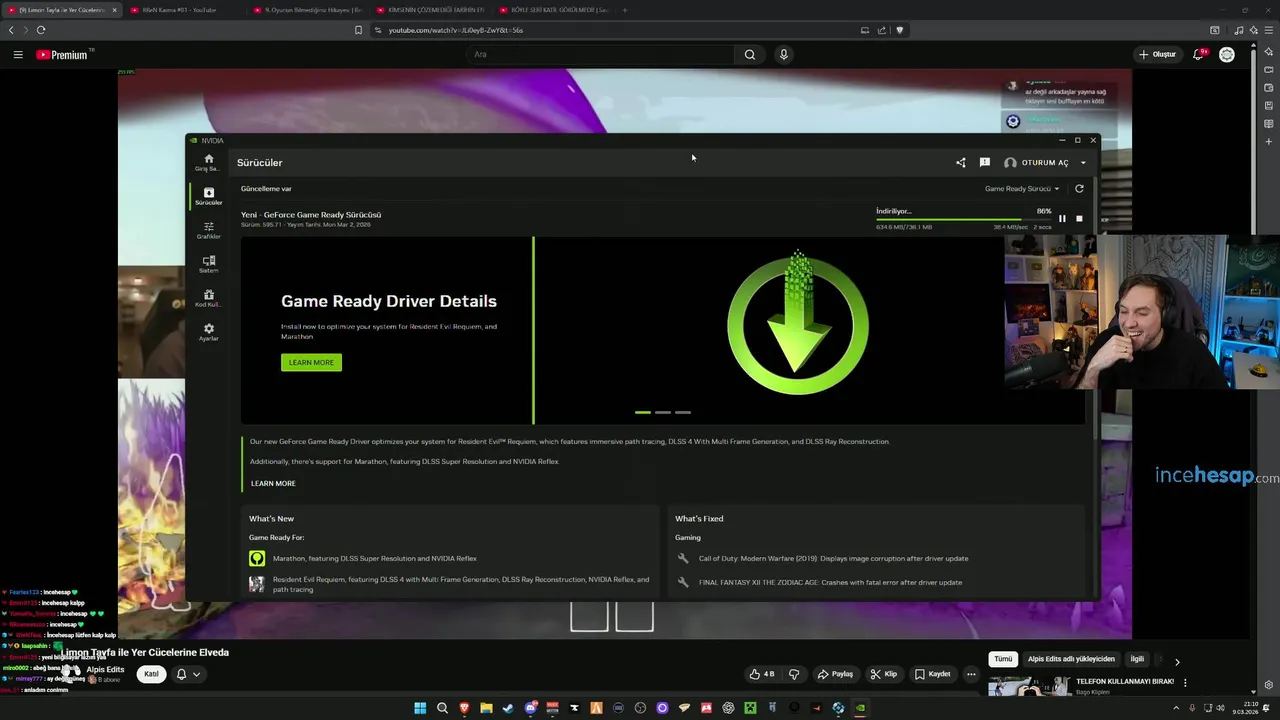Screen dimensions: 1280x720
Task: Select the 'Tümü' filter chip
Action: pyautogui.click(x=1003, y=659)
